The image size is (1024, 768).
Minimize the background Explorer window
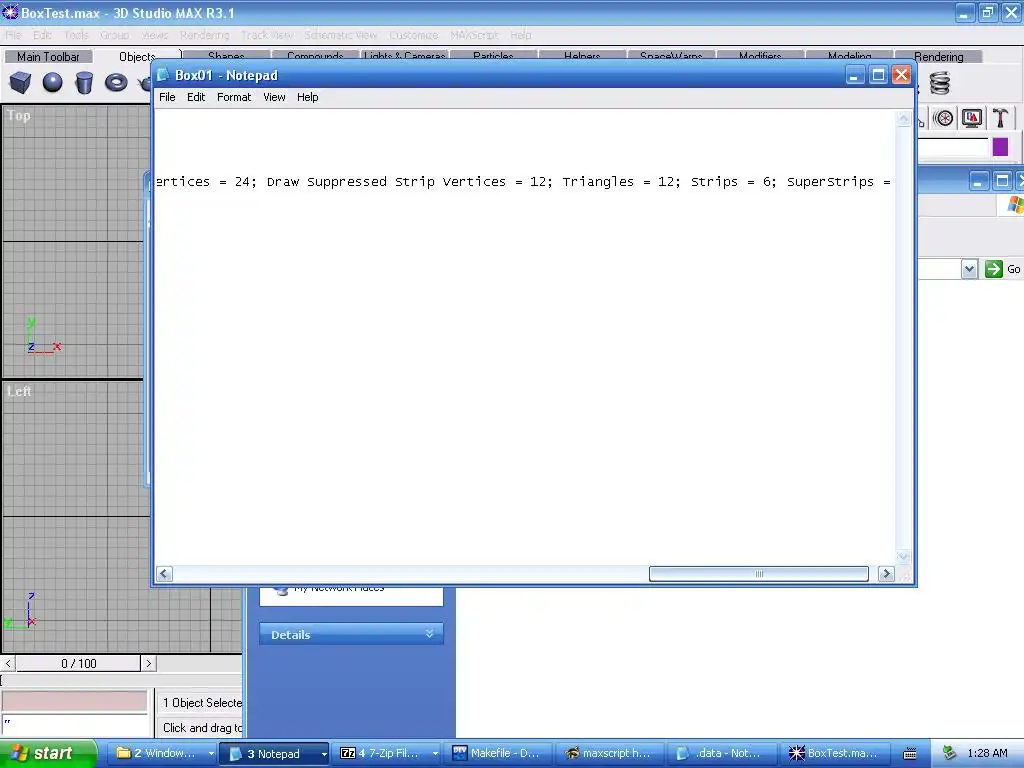coord(978,181)
